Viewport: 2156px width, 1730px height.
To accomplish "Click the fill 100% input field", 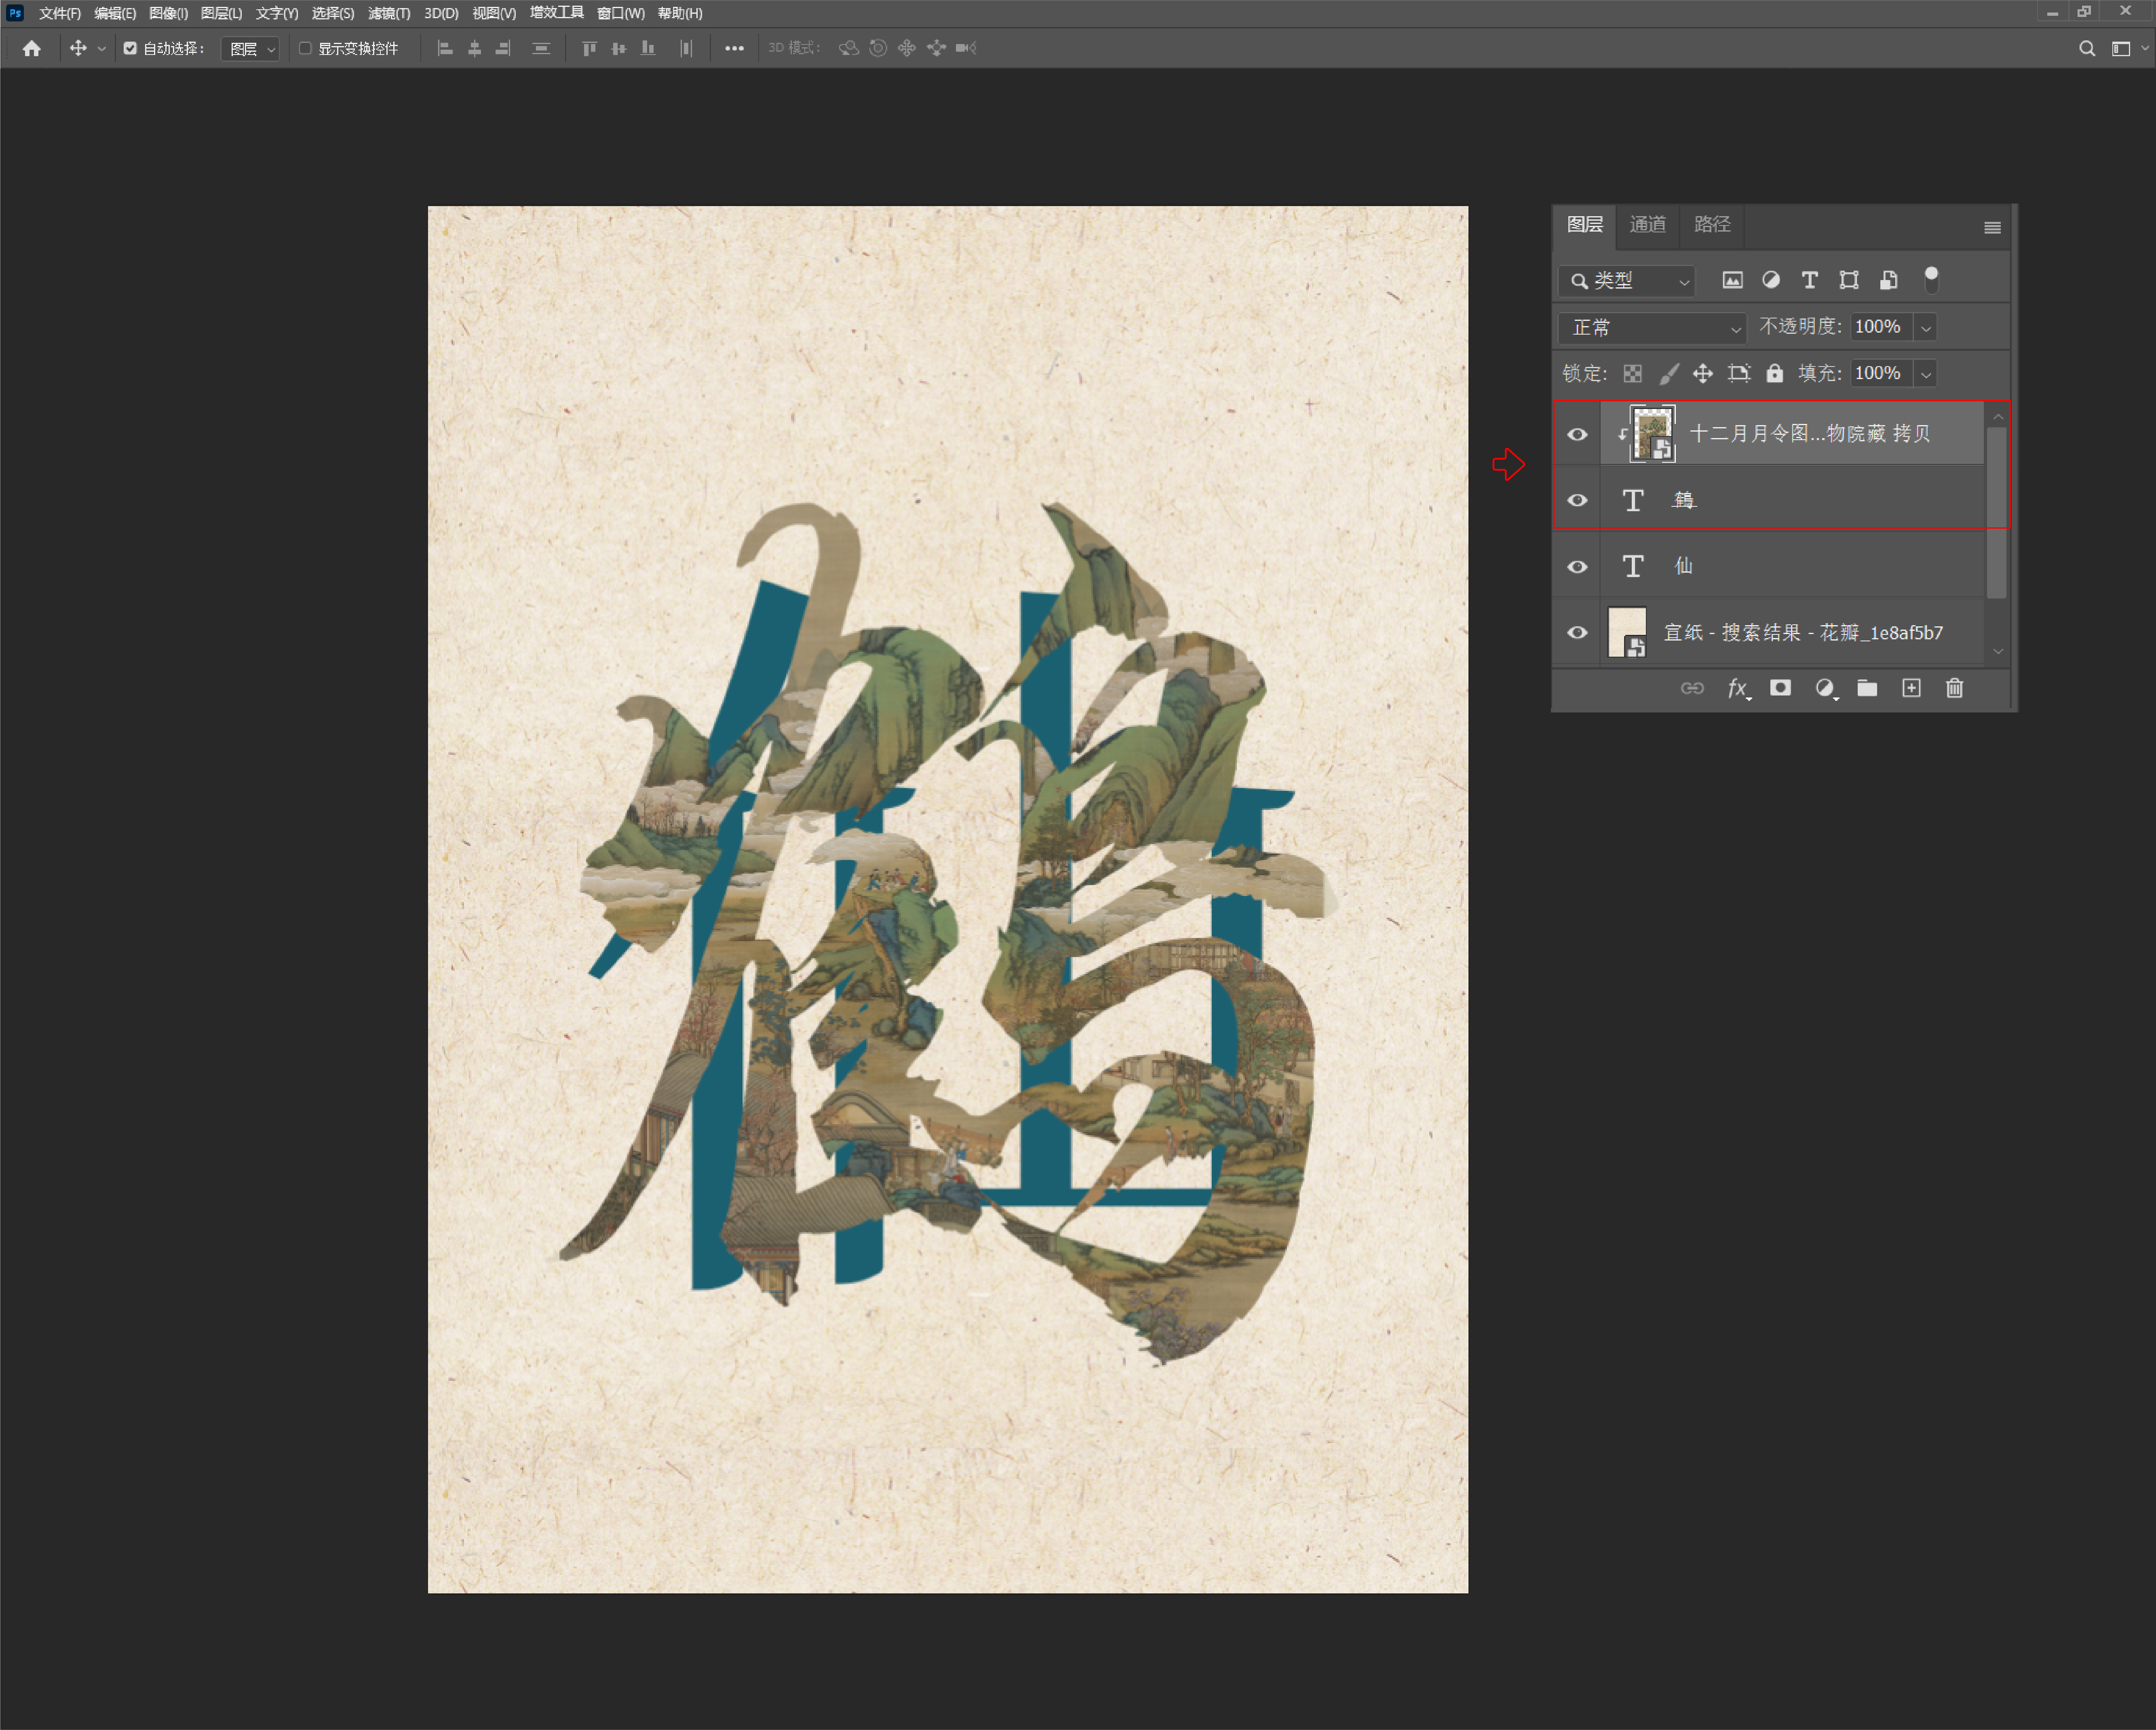I will (1881, 374).
